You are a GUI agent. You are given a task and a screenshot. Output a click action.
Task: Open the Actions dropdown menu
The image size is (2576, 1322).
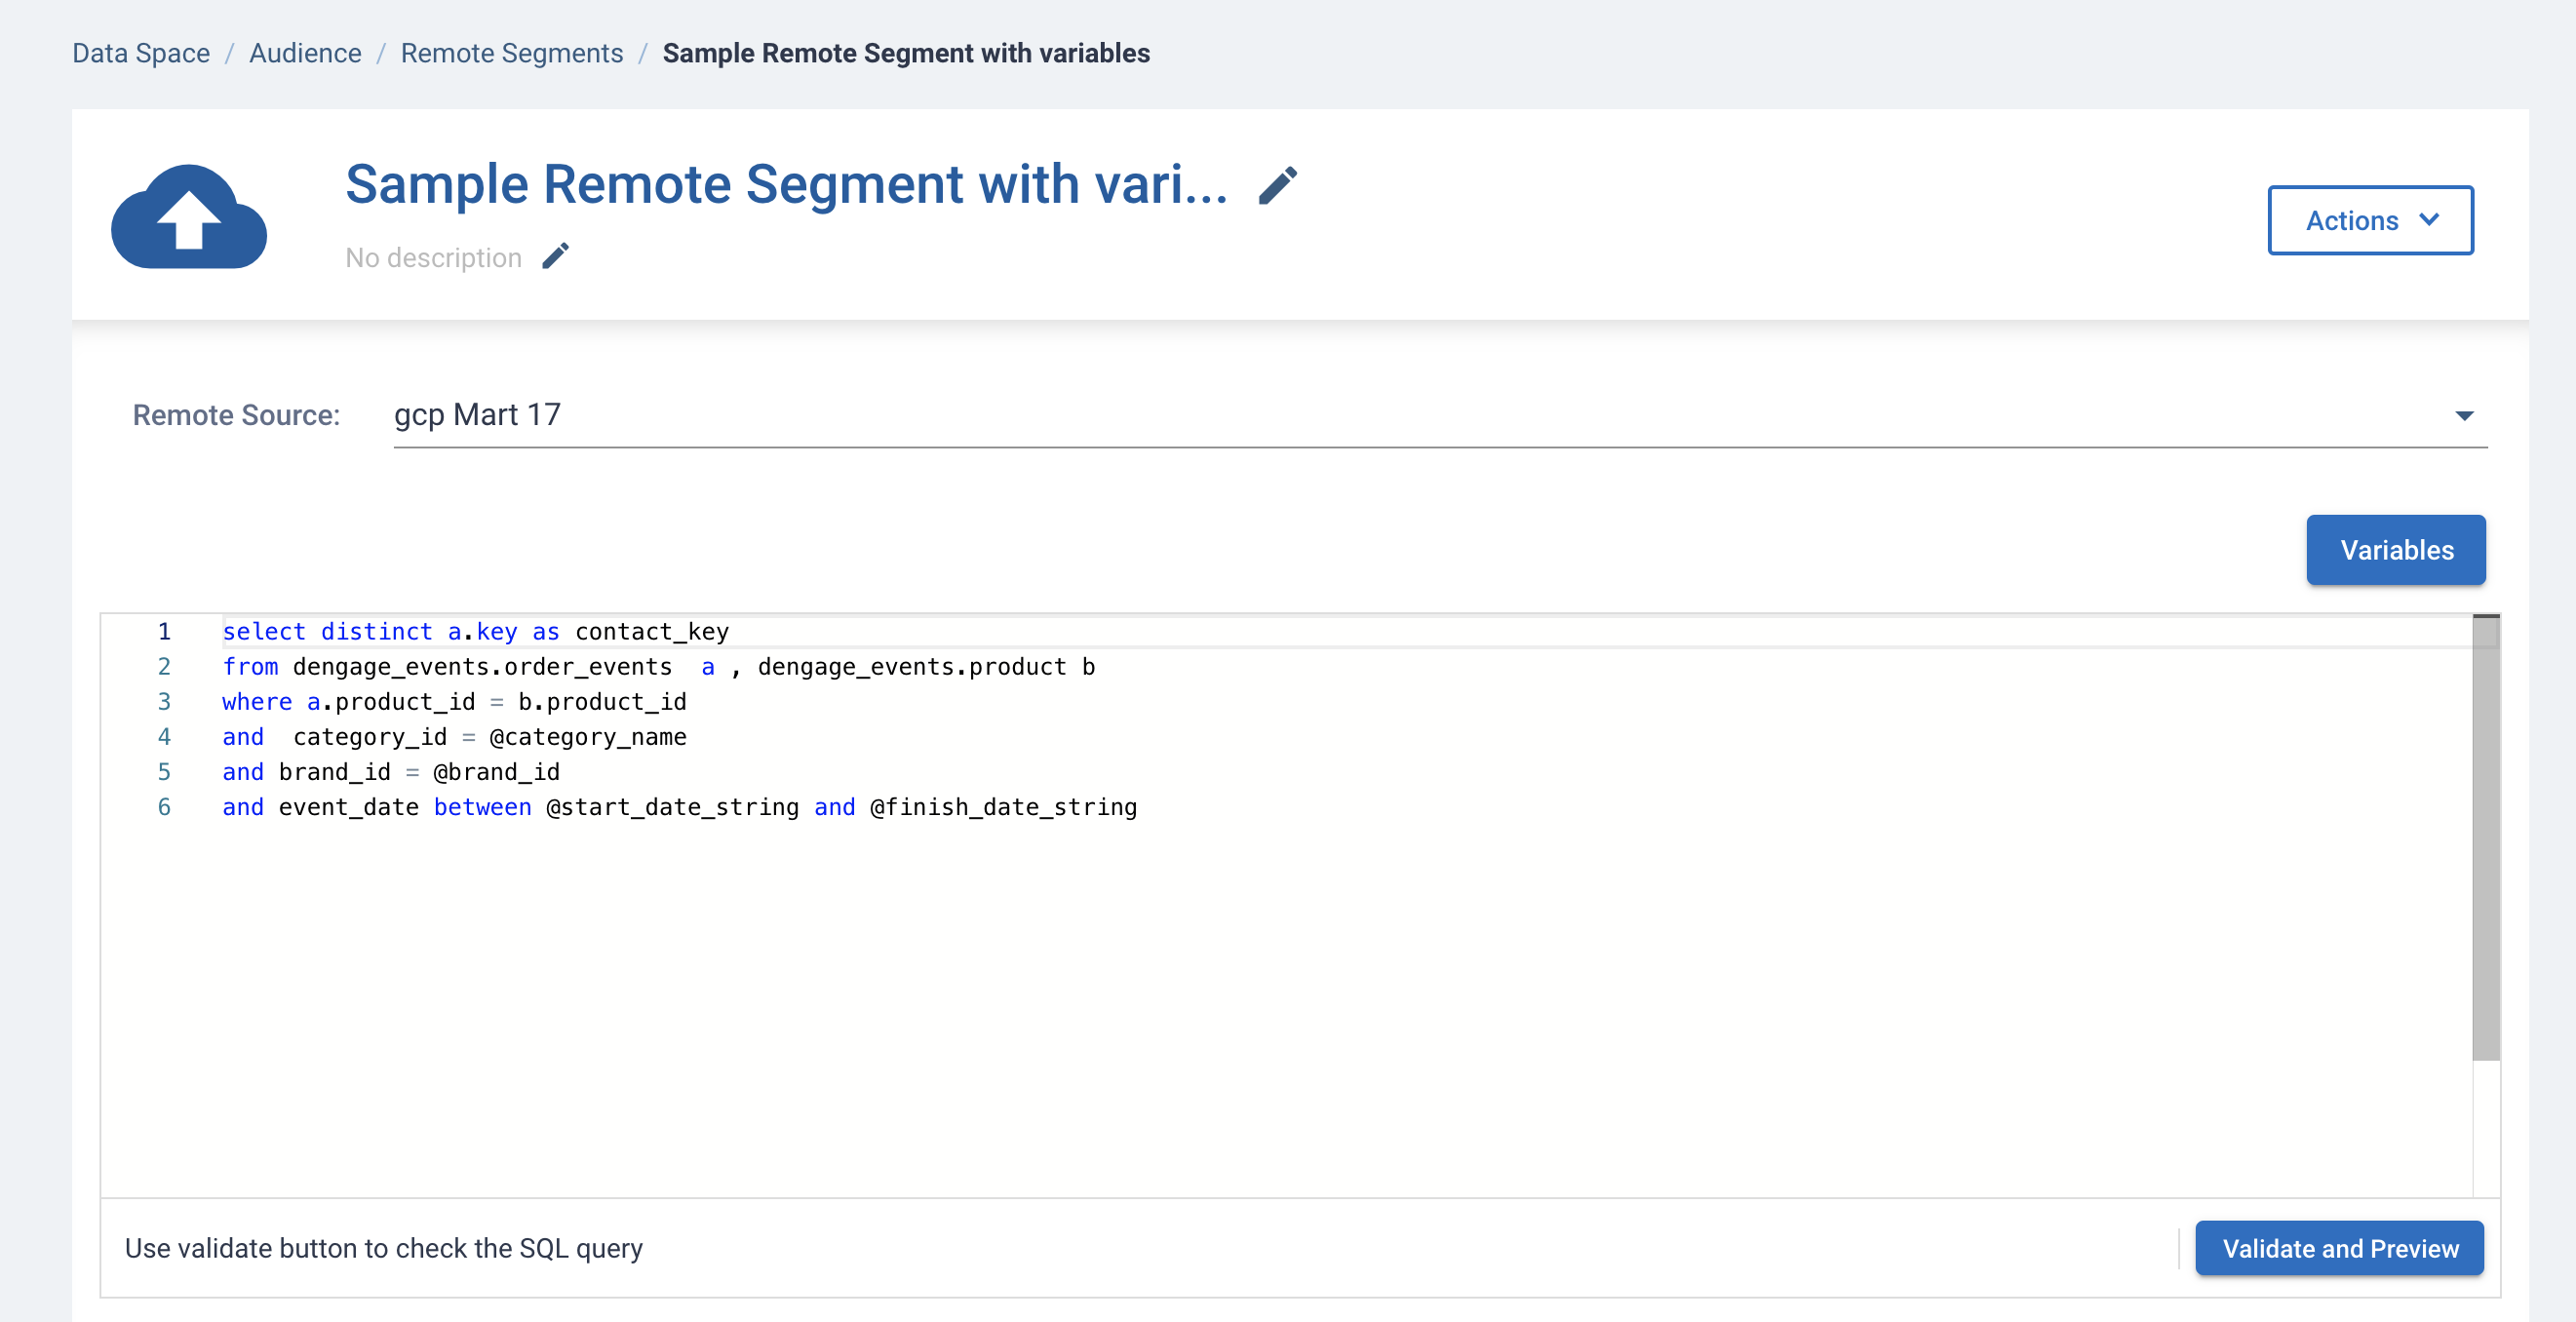point(2369,220)
